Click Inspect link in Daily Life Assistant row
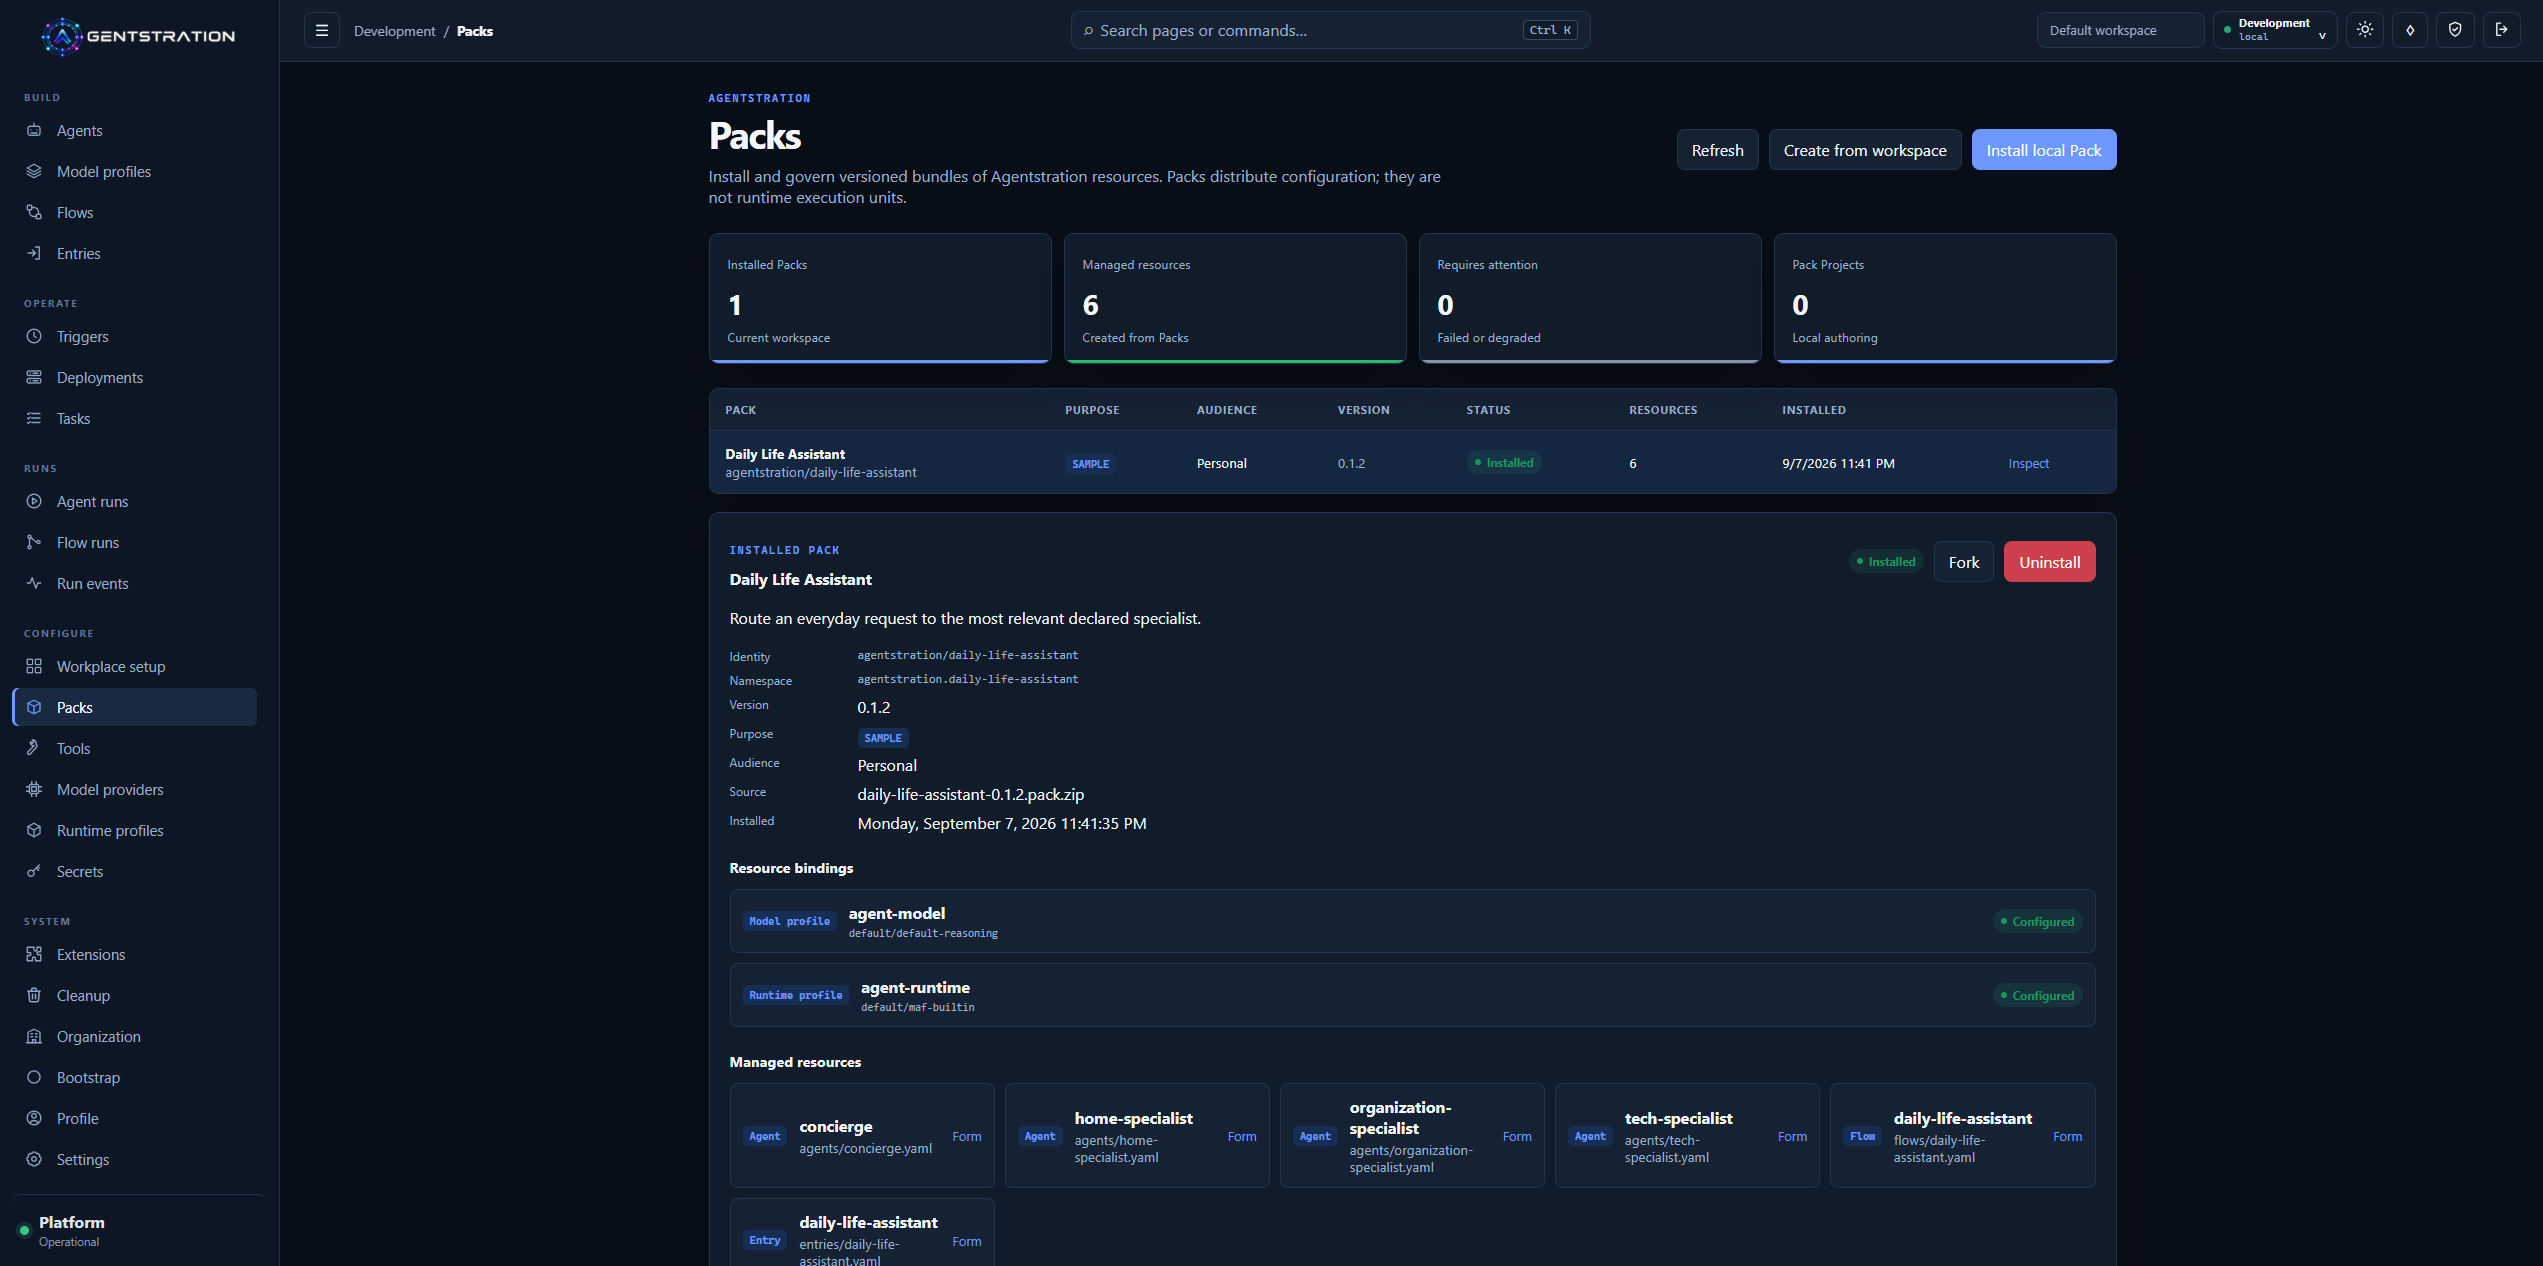This screenshot has width=2543, height=1266. pyautogui.click(x=2028, y=463)
